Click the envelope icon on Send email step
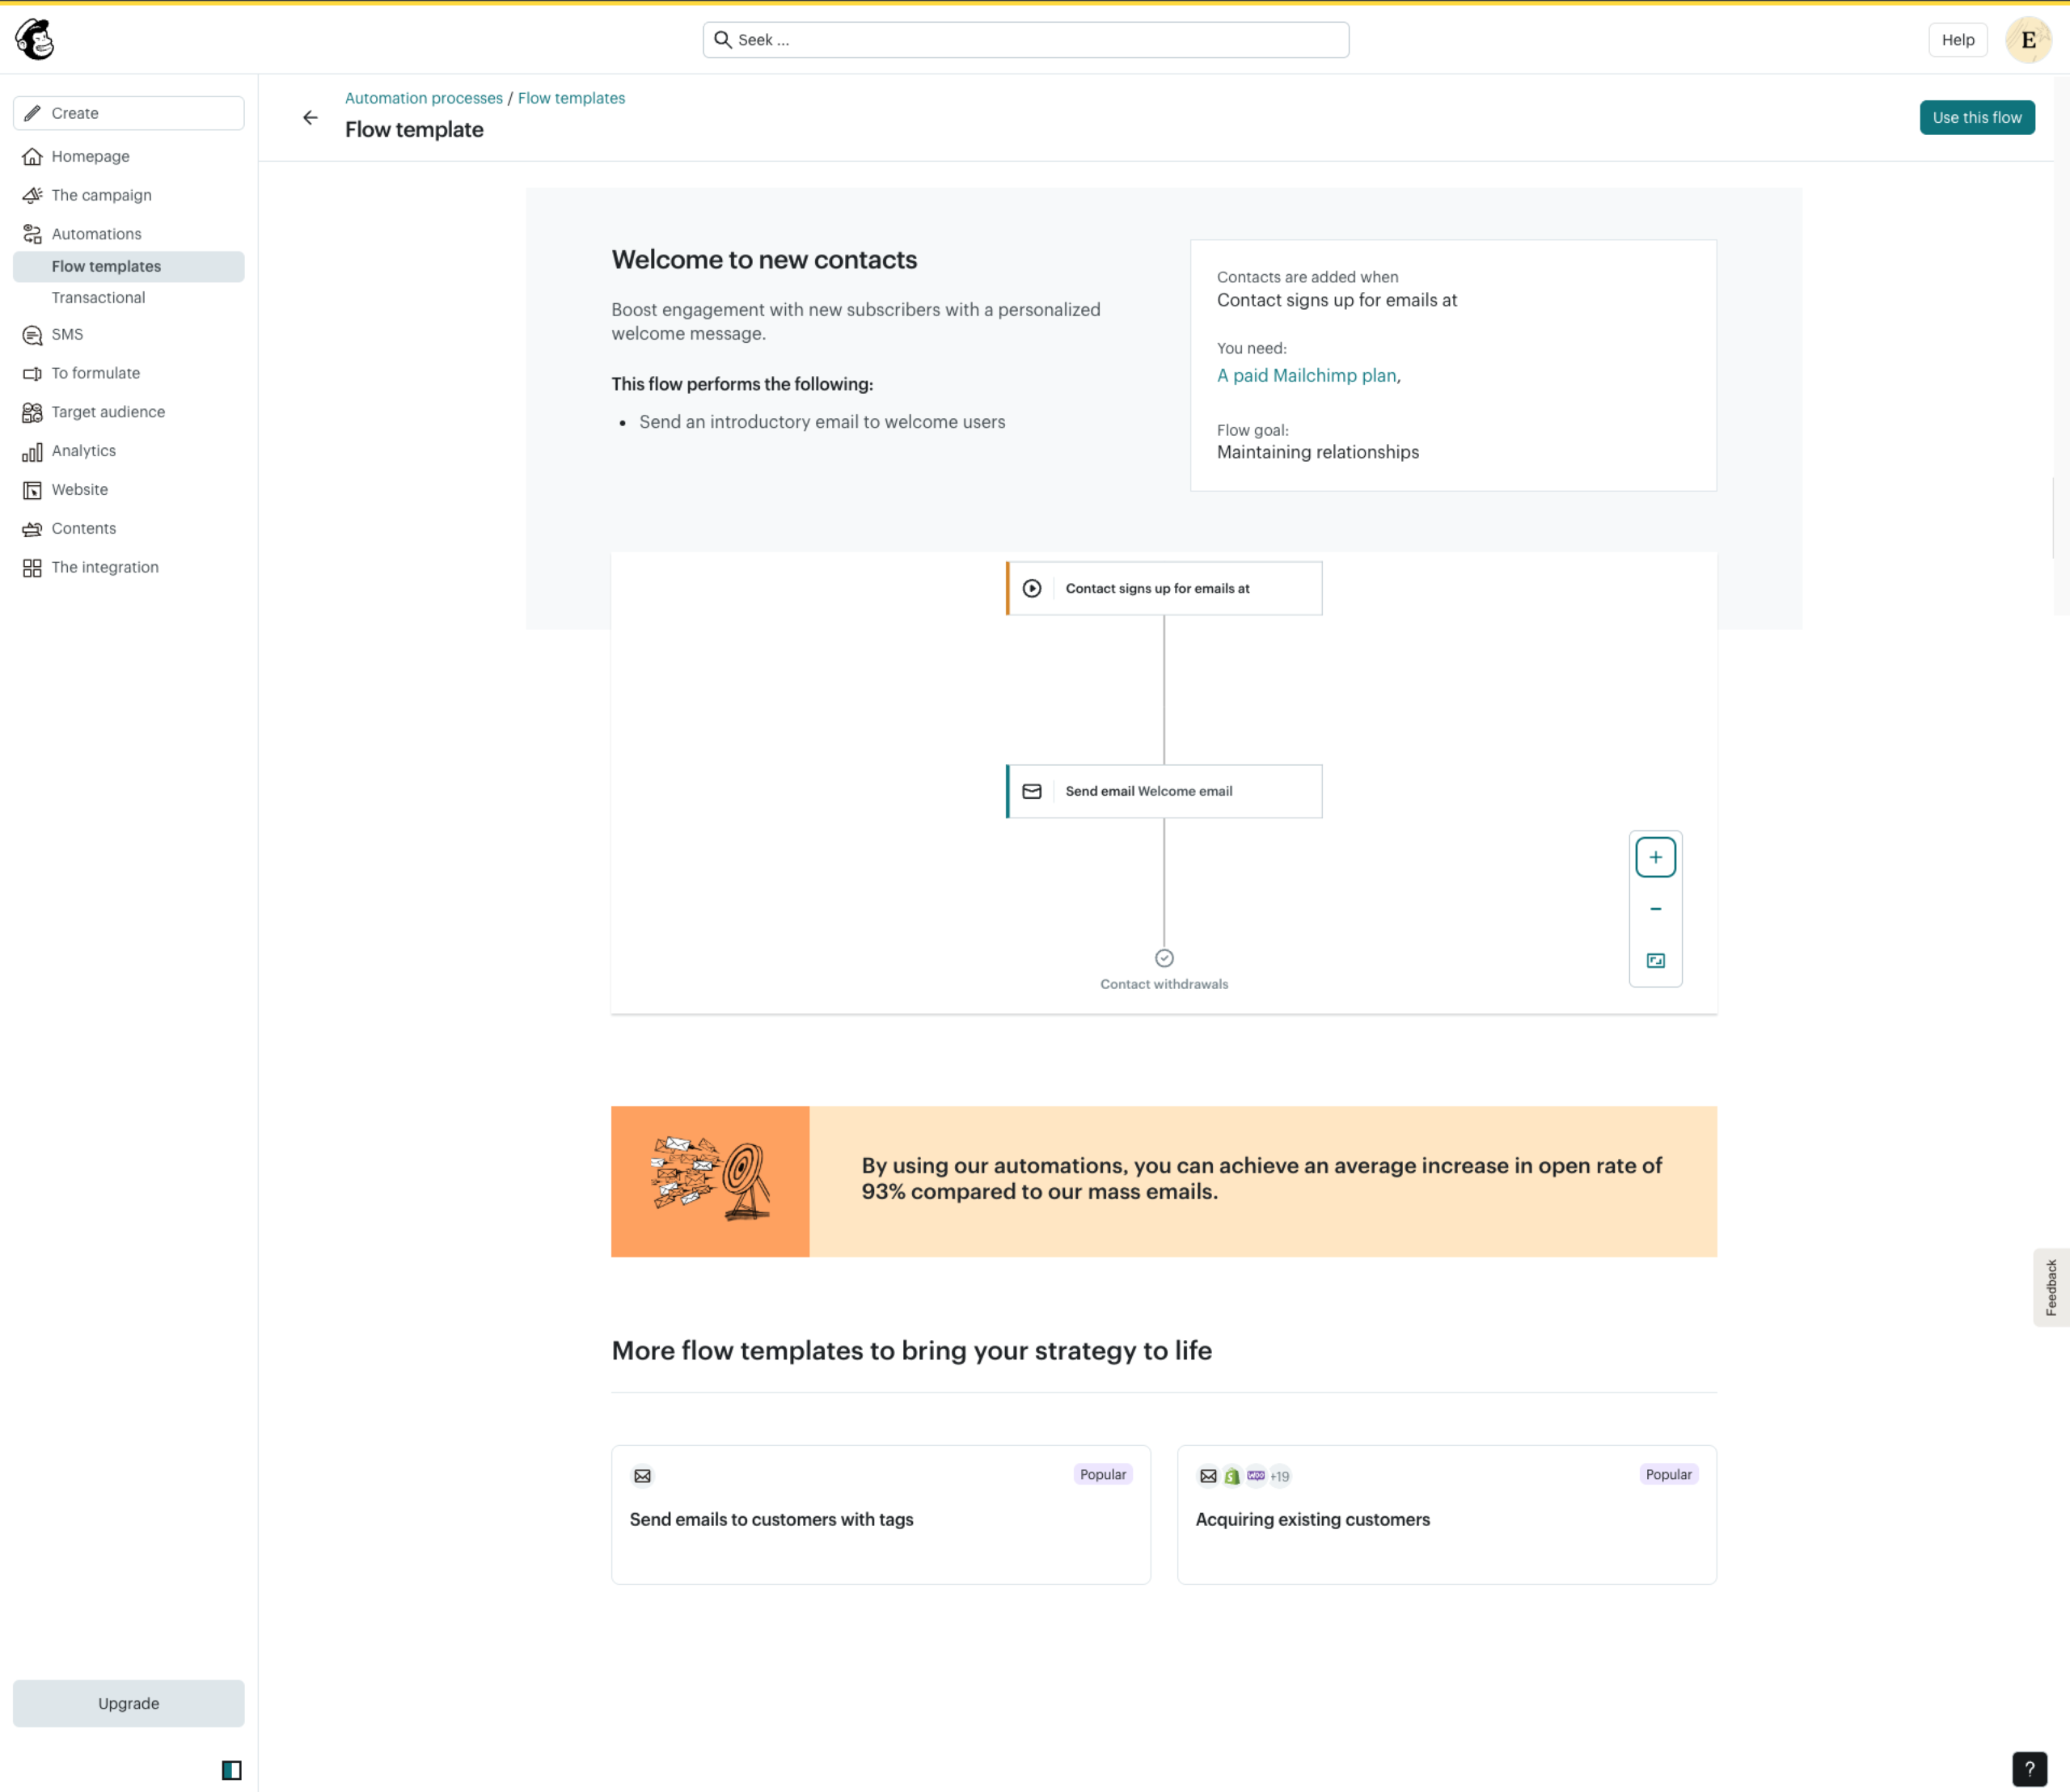The image size is (2070, 1792). (x=1032, y=792)
